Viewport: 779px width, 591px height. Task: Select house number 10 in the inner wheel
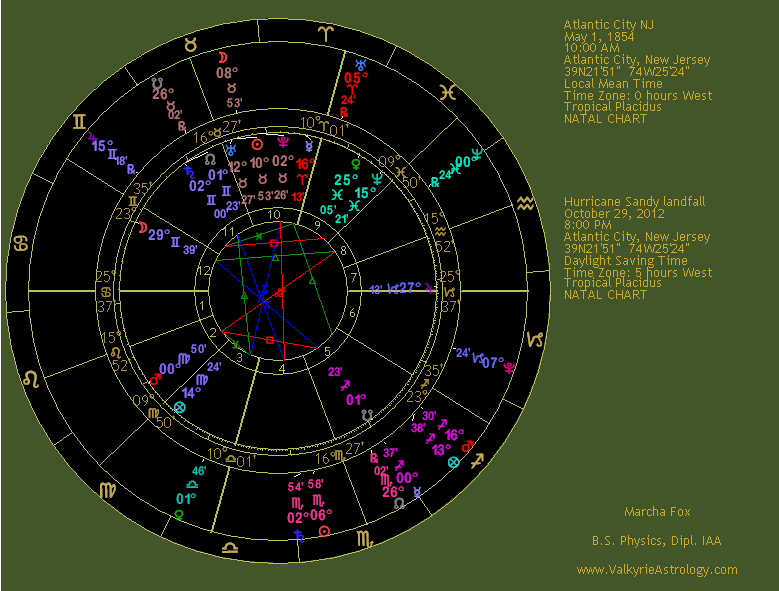click(x=273, y=213)
